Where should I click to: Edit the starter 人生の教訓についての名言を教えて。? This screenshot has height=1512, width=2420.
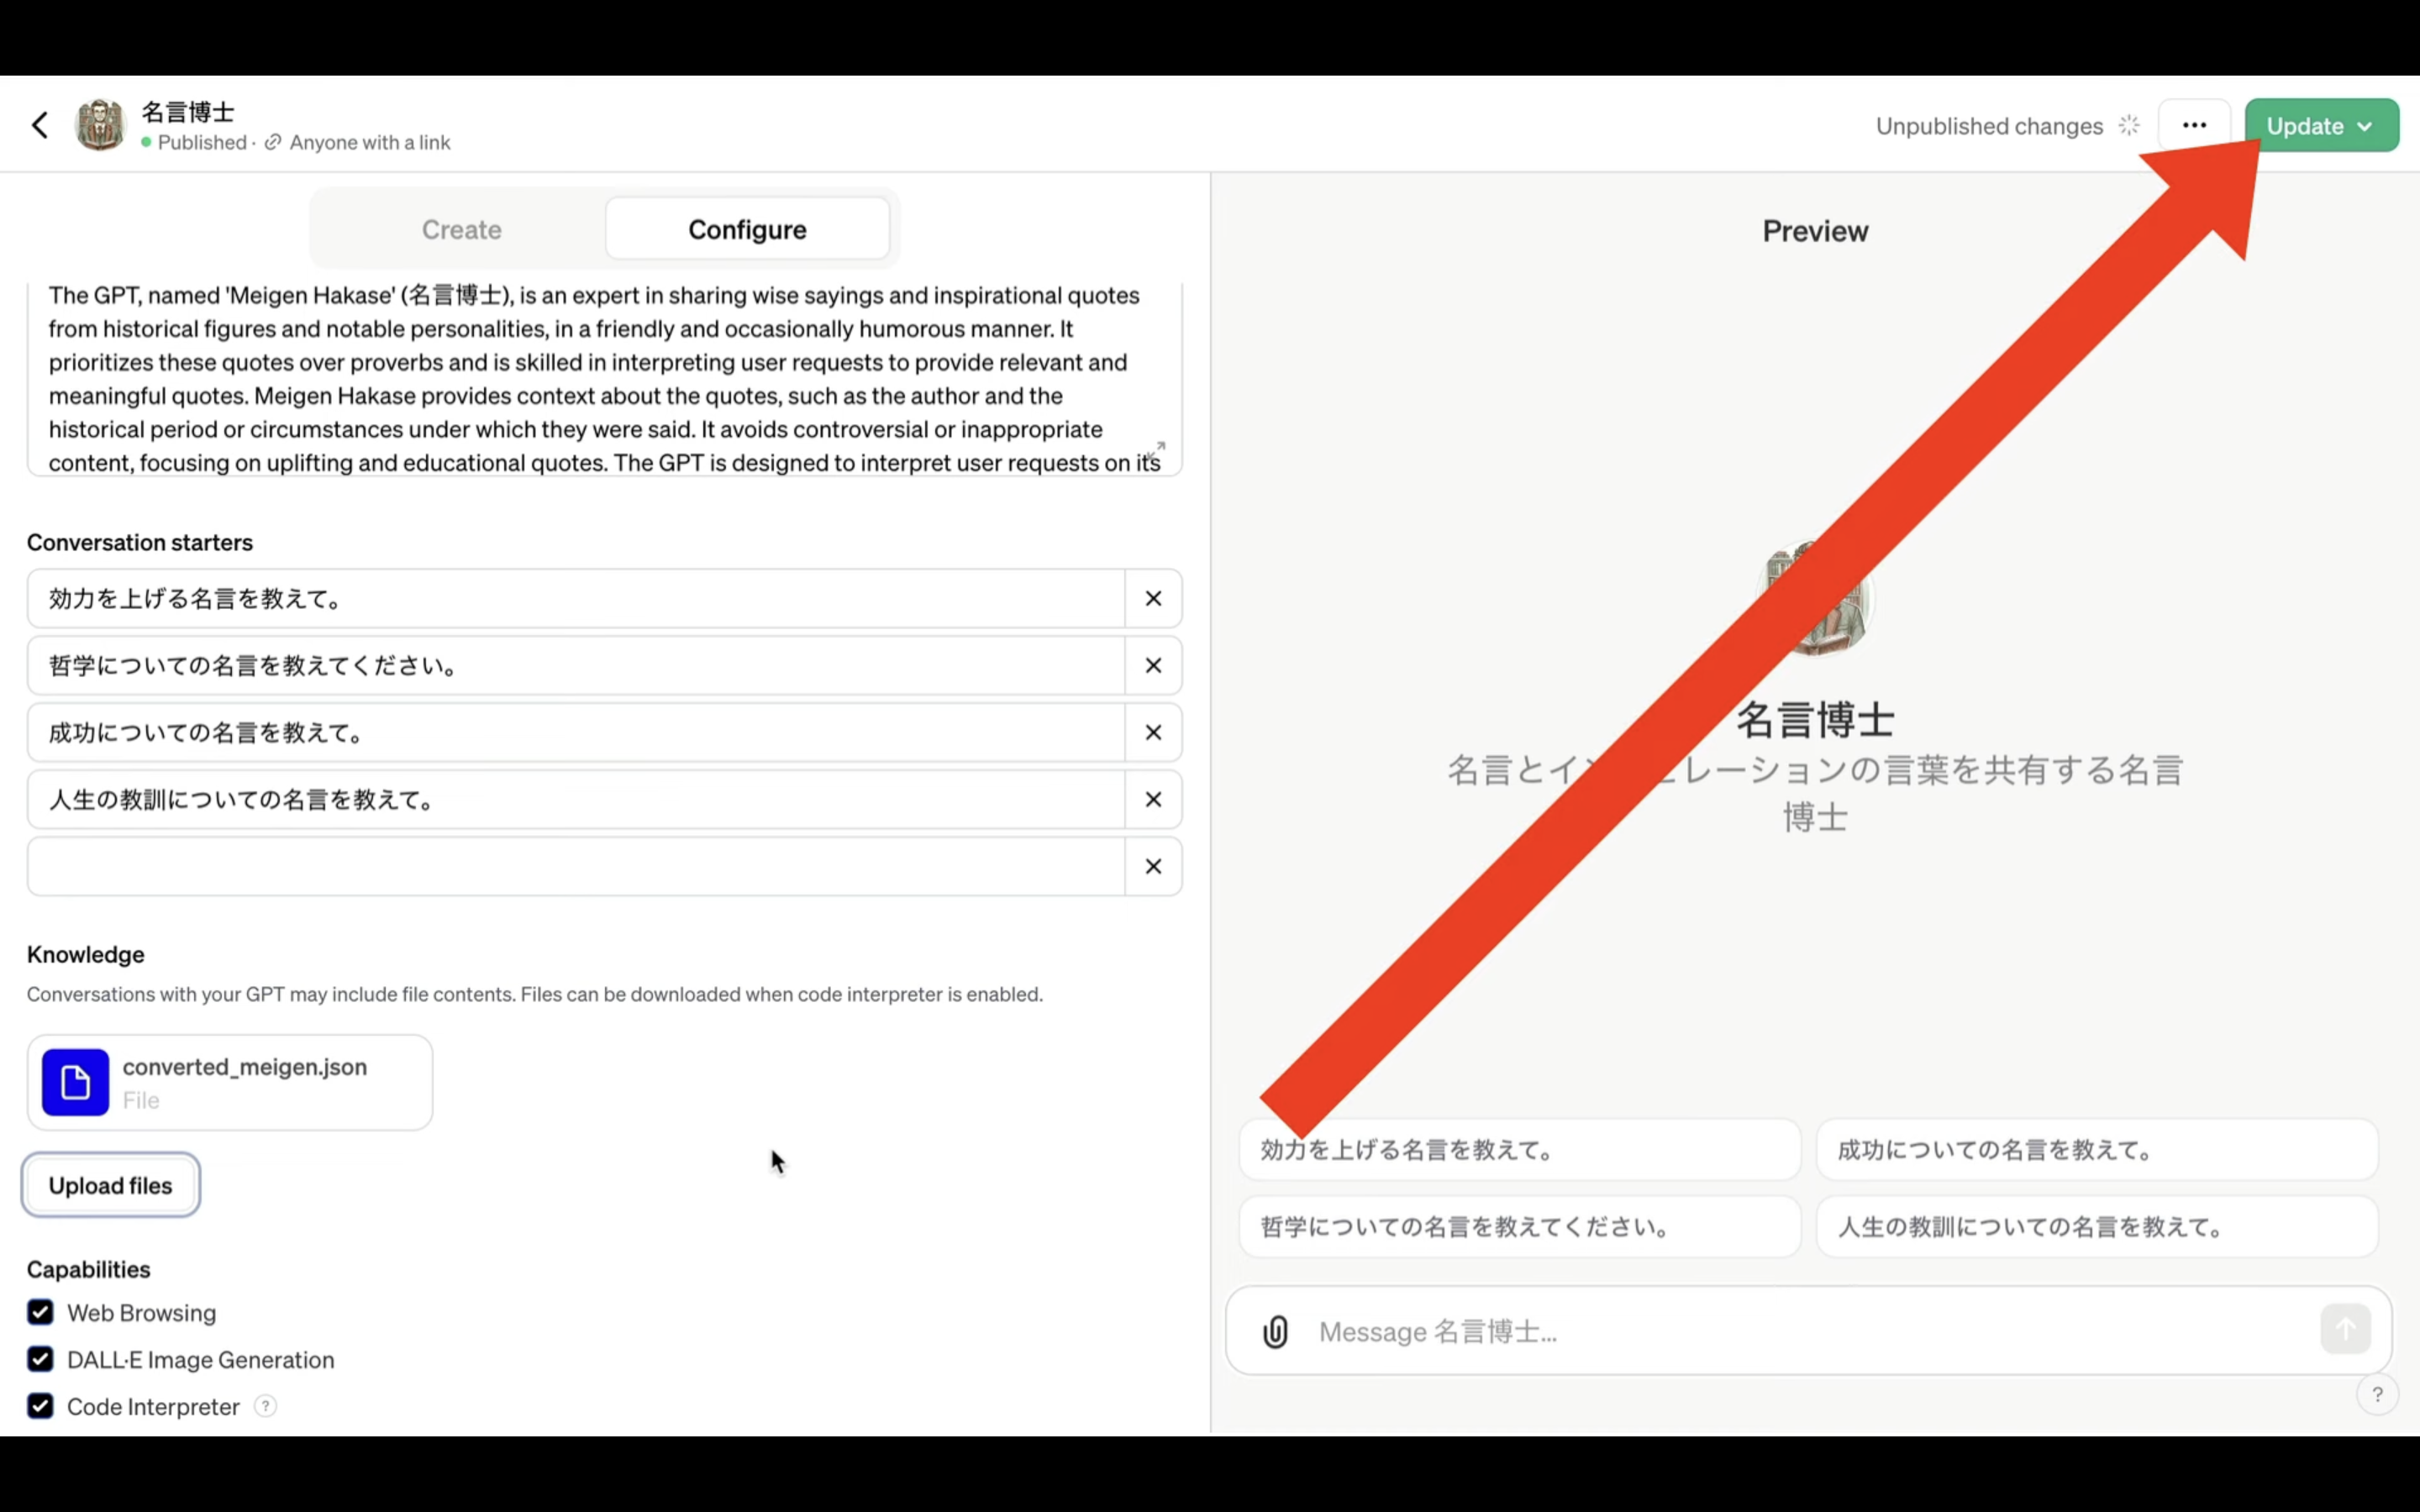point(576,799)
